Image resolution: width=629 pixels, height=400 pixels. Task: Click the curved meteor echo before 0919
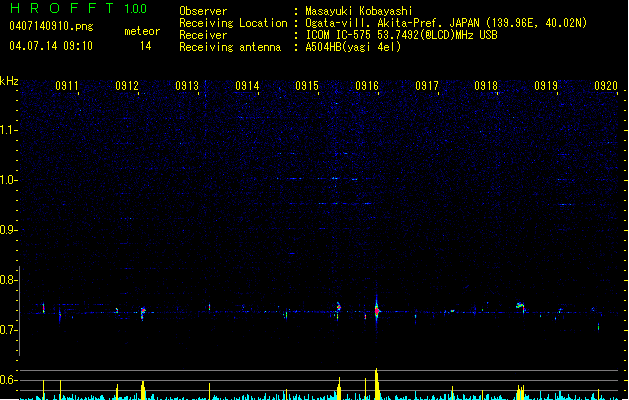click(x=521, y=307)
